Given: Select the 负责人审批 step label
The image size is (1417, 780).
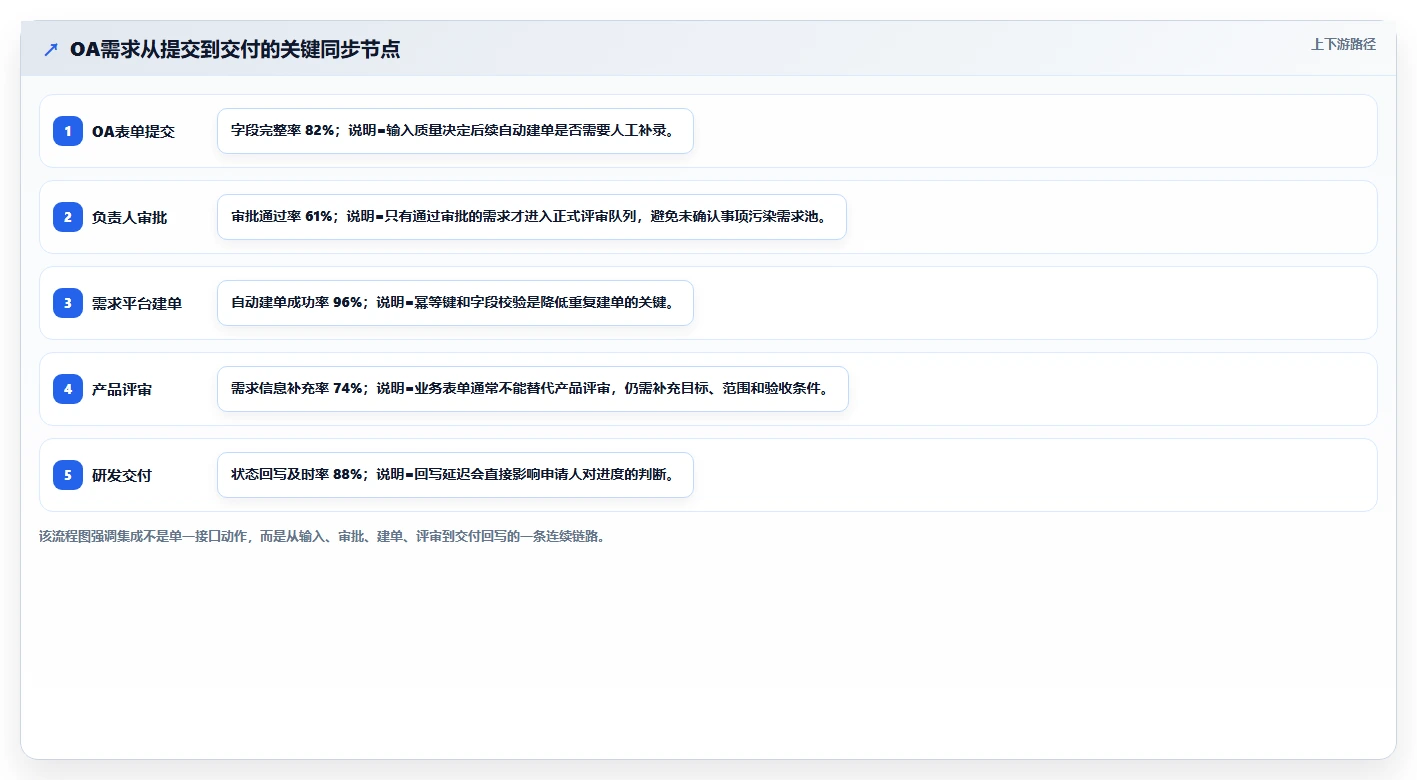Looking at the screenshot, I should tap(129, 217).
